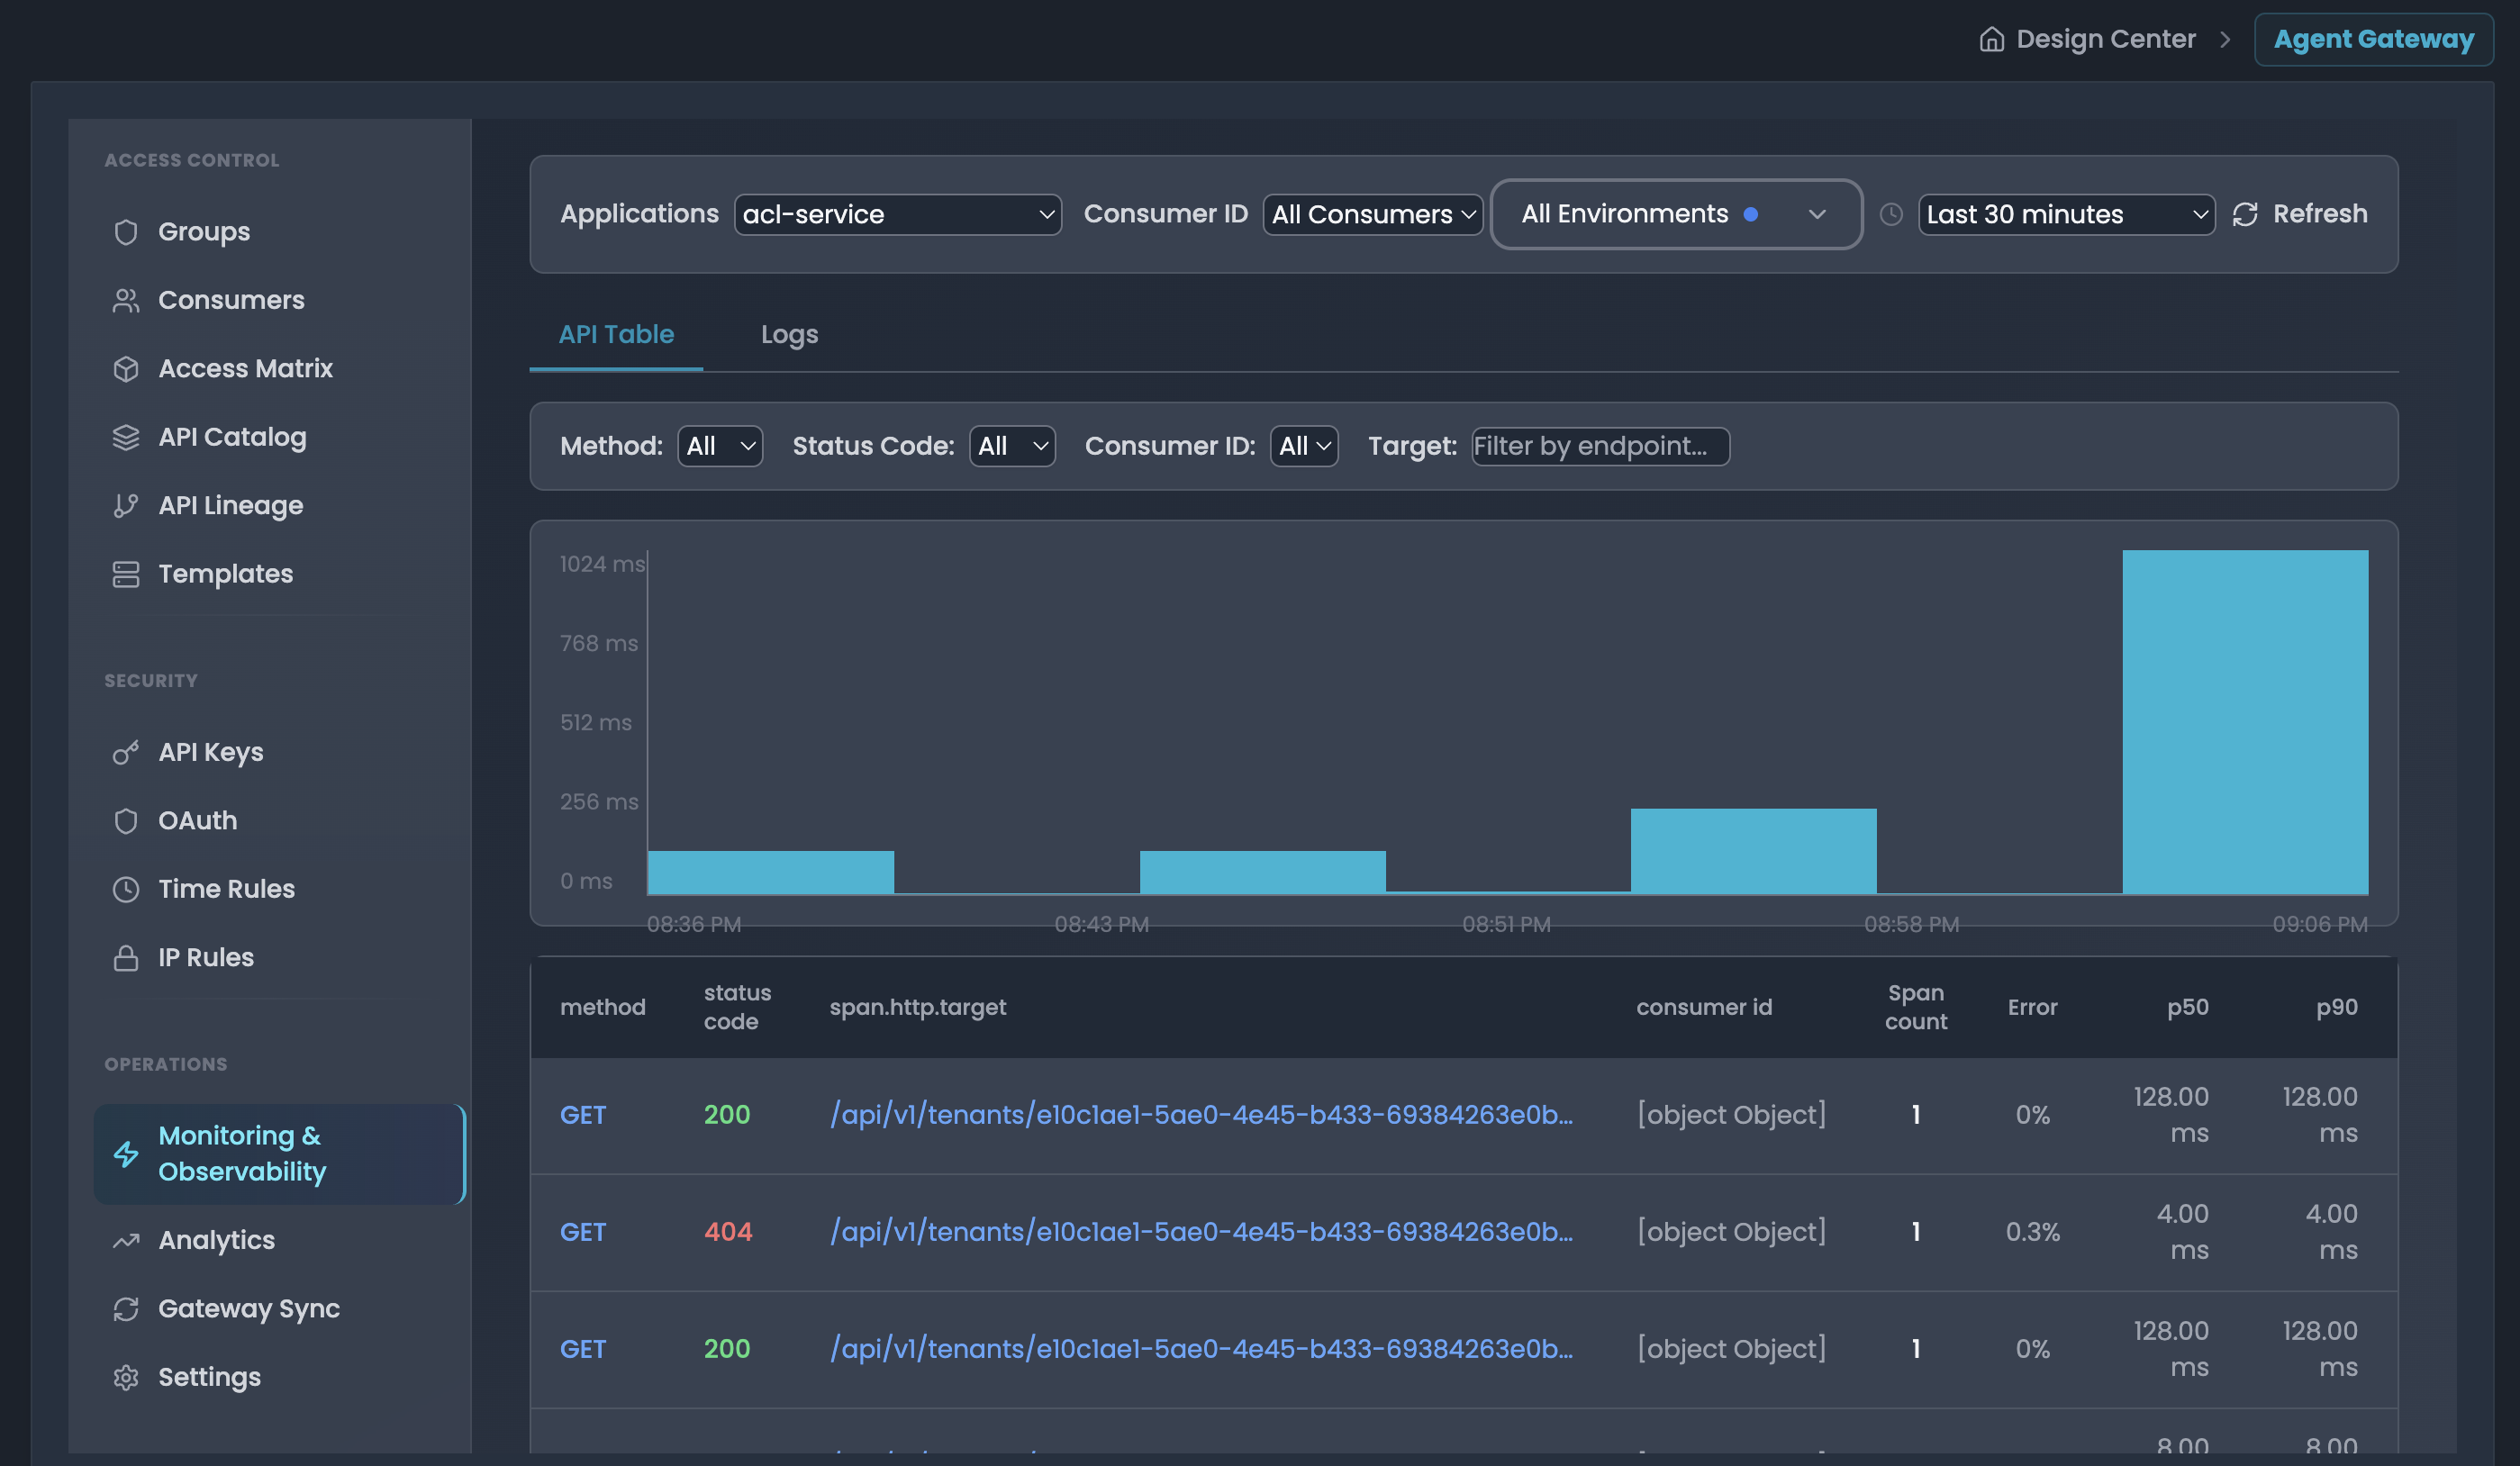Viewport: 2520px width, 1466px height.
Task: Click Gateway Sync refresh icon
Action: coord(125,1309)
